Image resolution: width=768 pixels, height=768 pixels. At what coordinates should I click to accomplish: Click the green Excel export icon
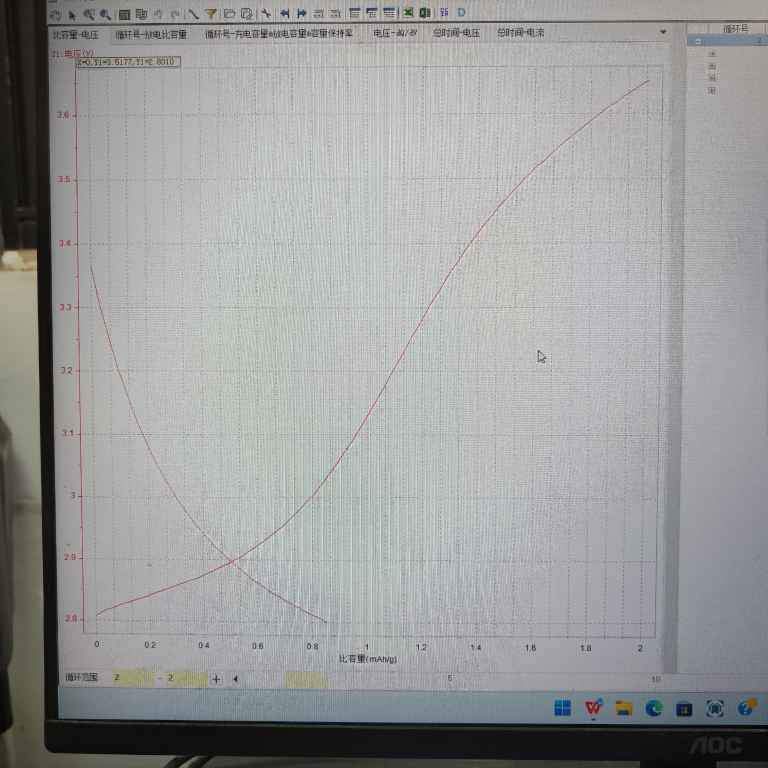[x=408, y=12]
